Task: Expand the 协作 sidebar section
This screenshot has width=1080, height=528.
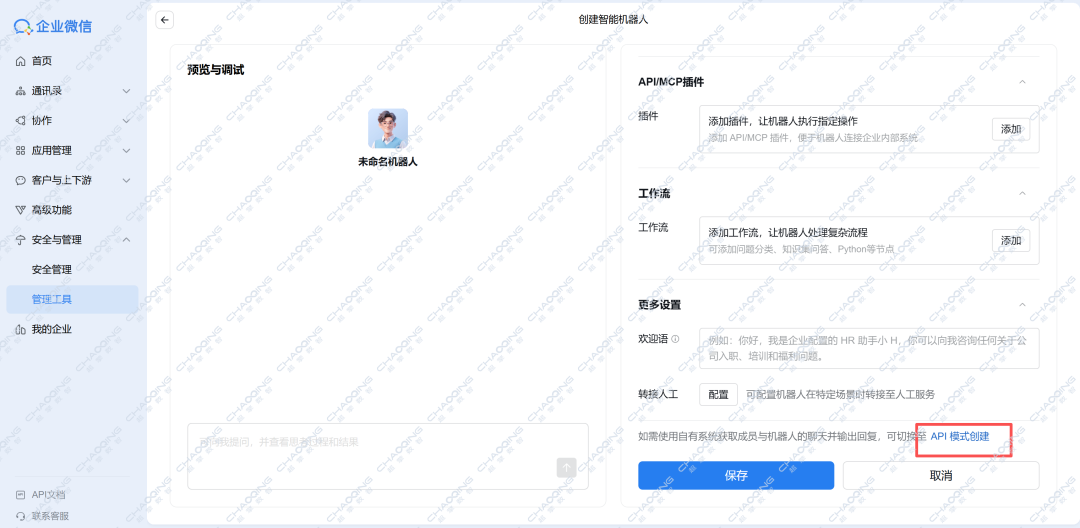Action: (126, 121)
